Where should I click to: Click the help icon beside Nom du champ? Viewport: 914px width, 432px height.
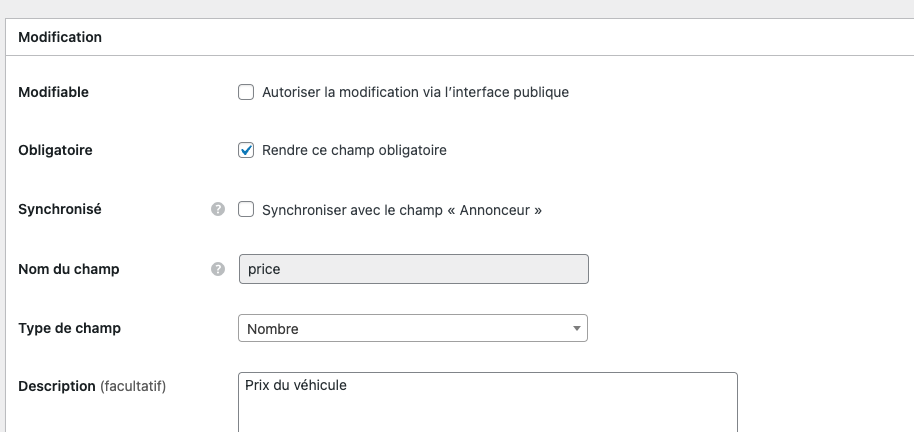[x=218, y=269]
